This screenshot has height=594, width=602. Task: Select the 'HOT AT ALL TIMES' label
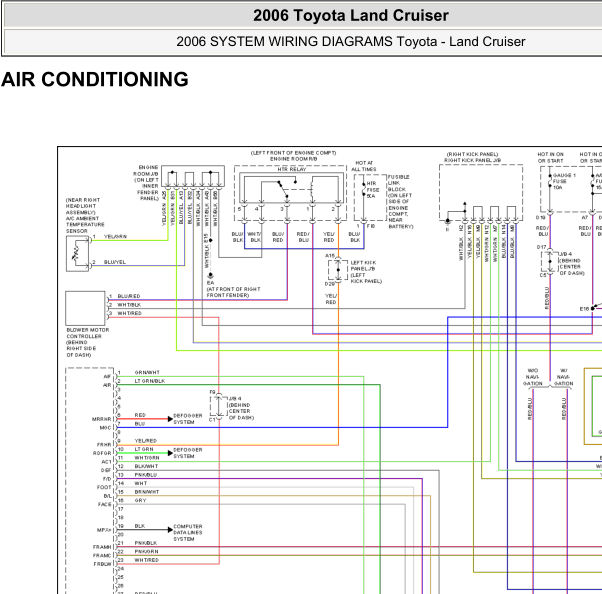pyautogui.click(x=364, y=166)
